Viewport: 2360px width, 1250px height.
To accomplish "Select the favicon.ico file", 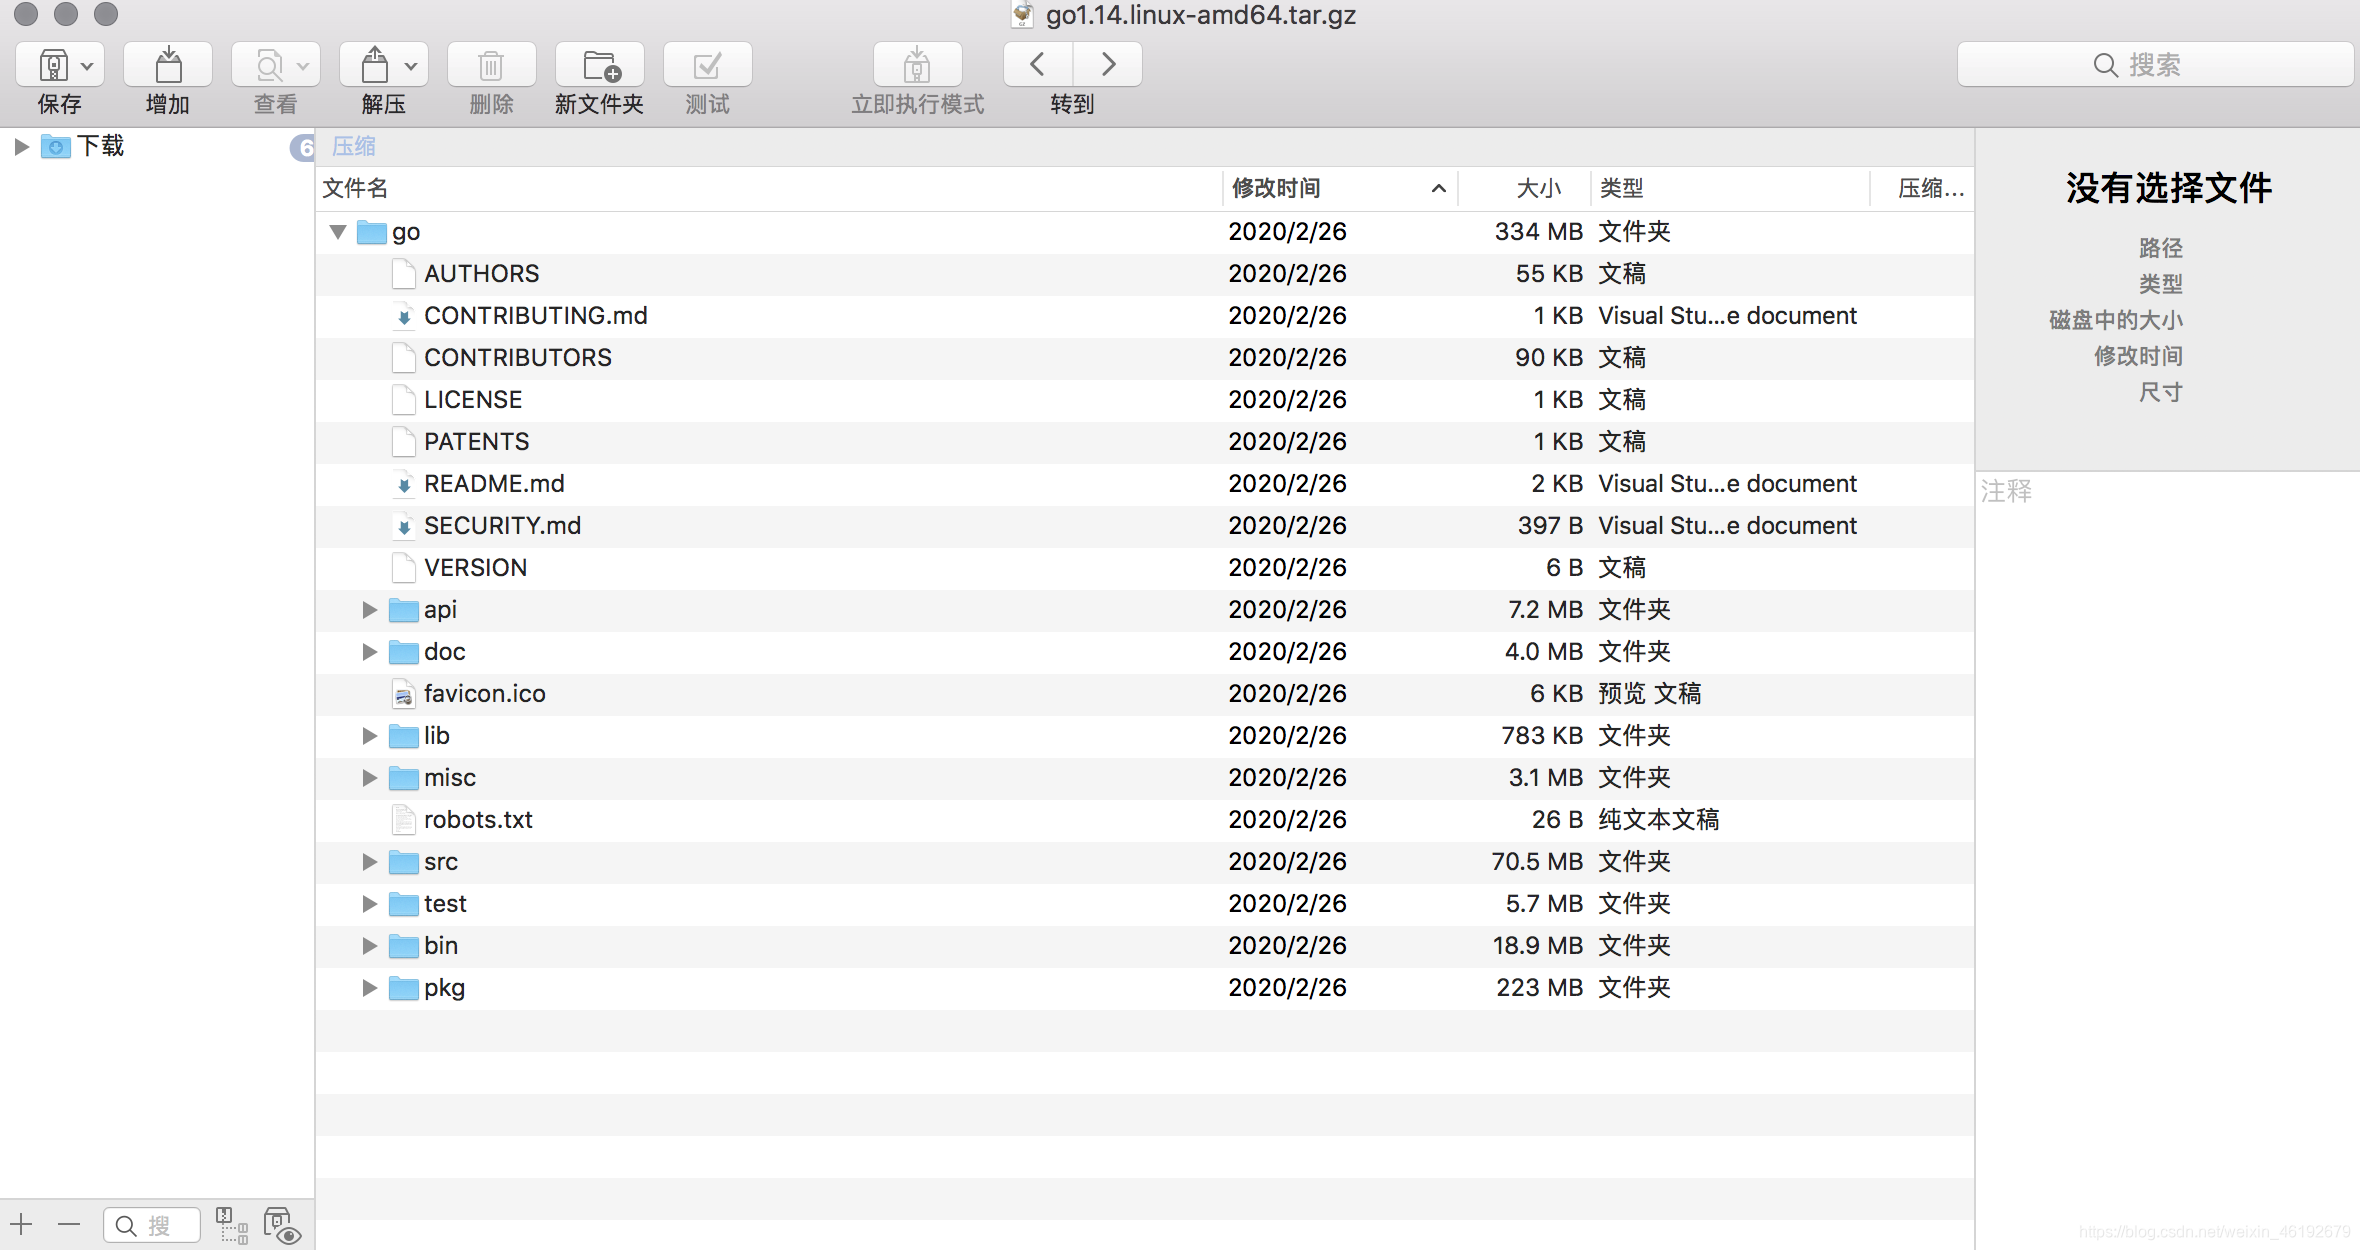I will 1145,694.
